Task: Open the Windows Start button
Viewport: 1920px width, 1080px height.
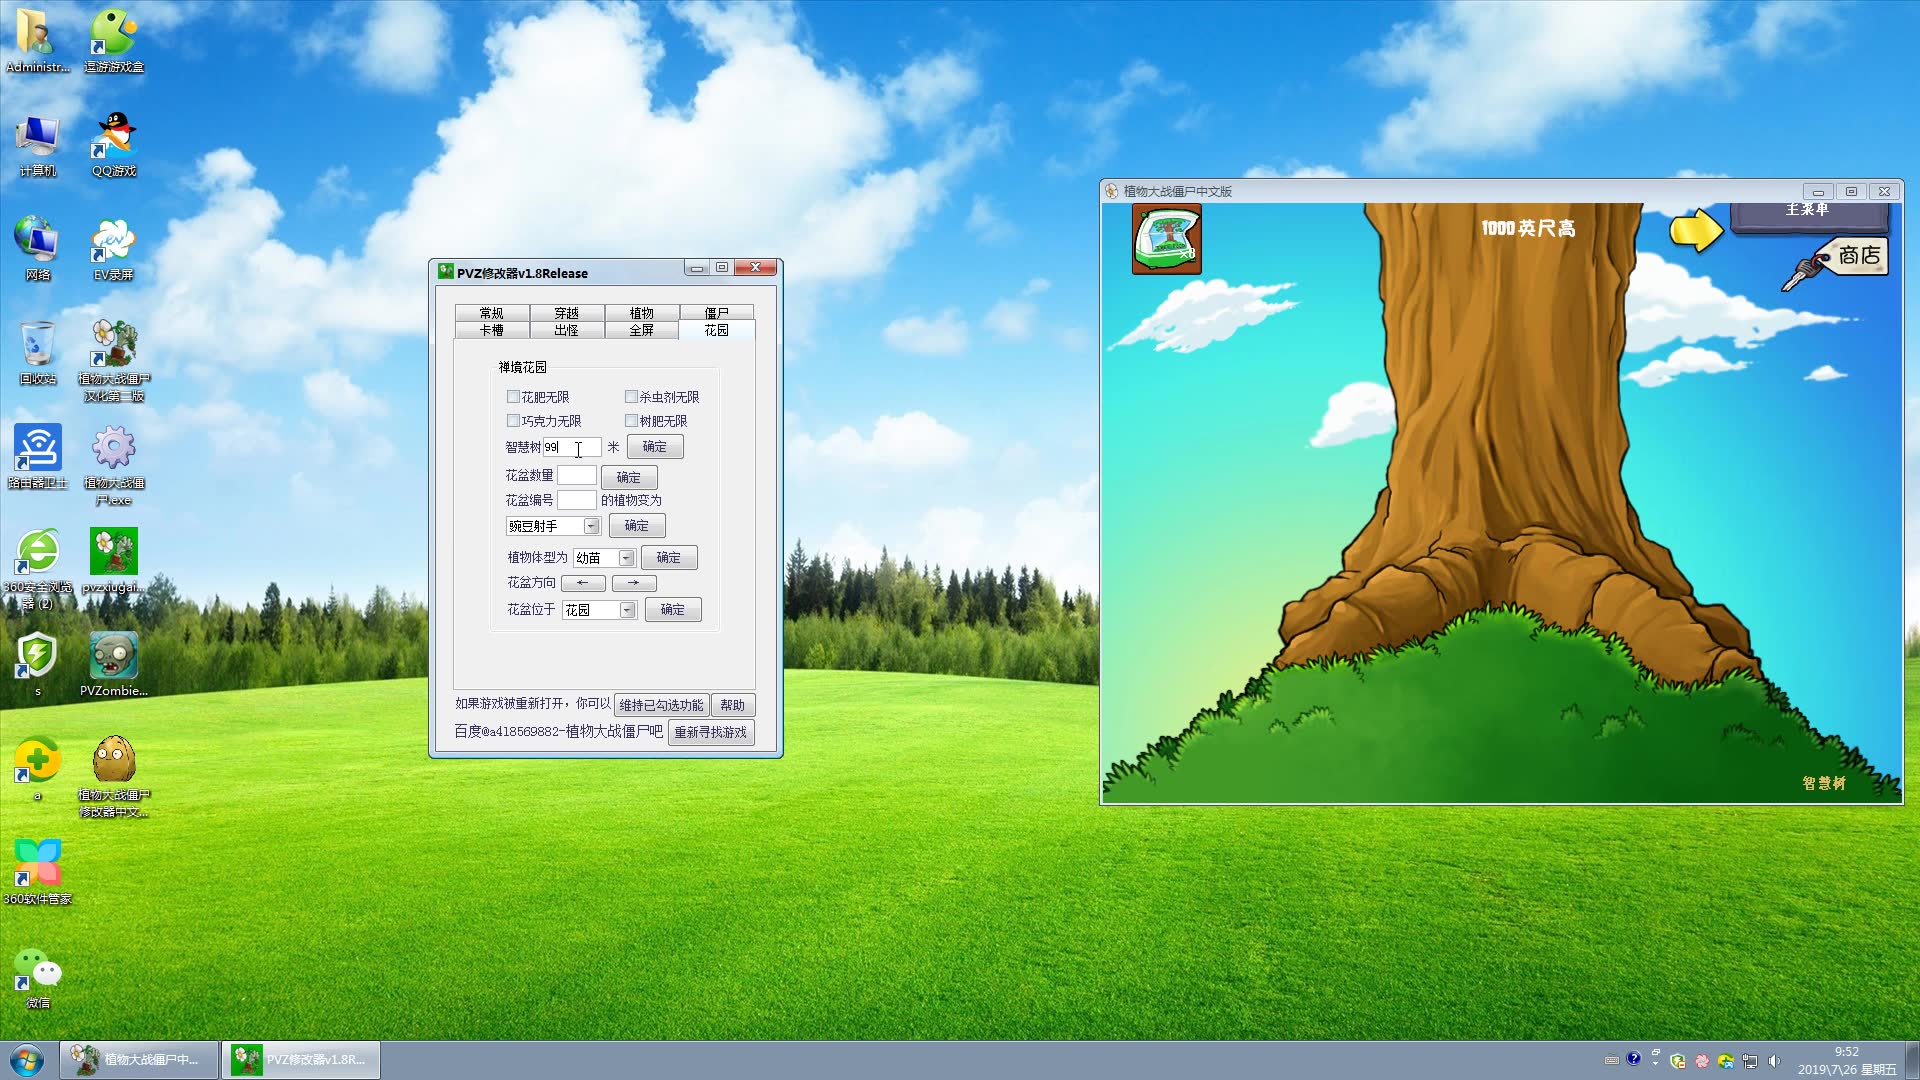Action: point(27,1060)
